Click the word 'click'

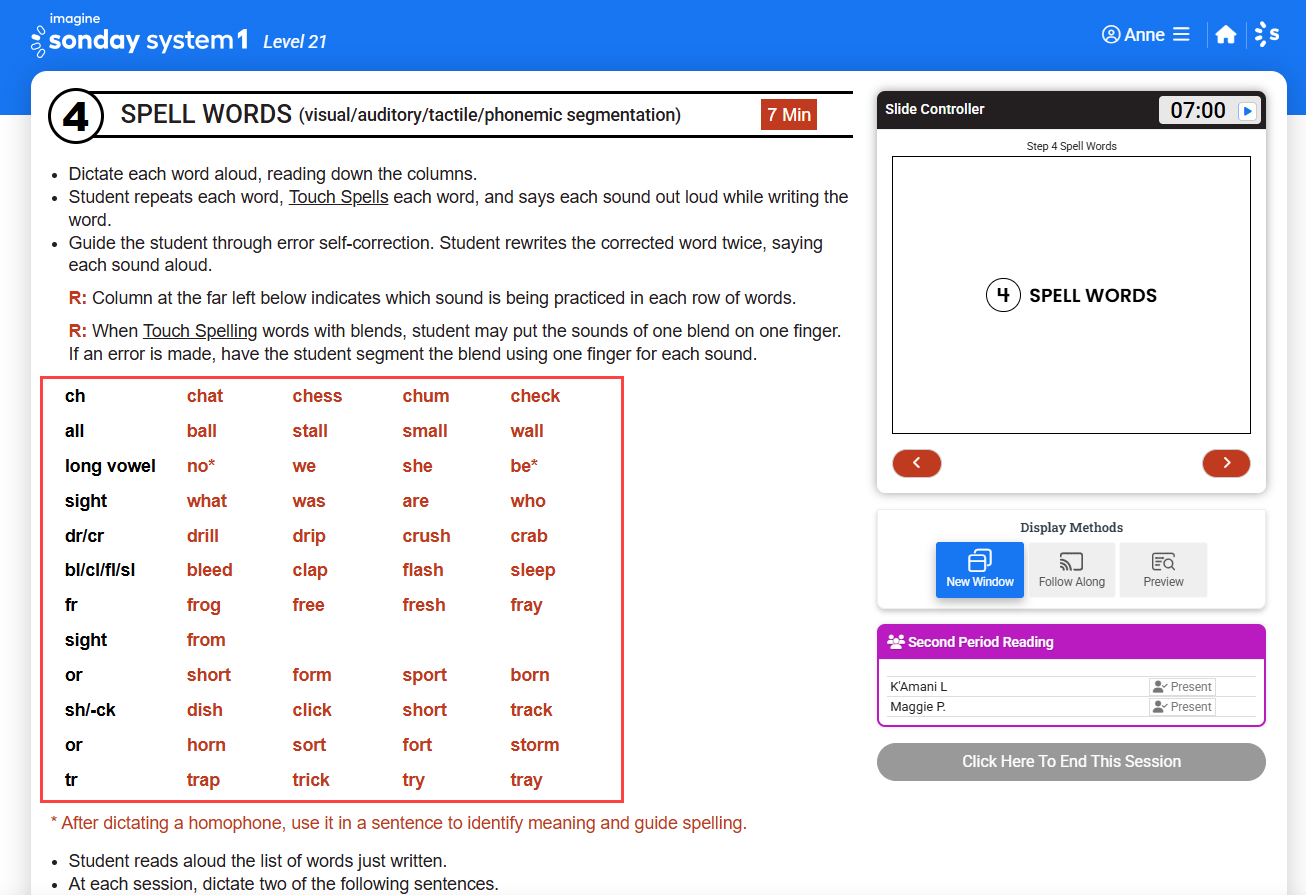312,710
